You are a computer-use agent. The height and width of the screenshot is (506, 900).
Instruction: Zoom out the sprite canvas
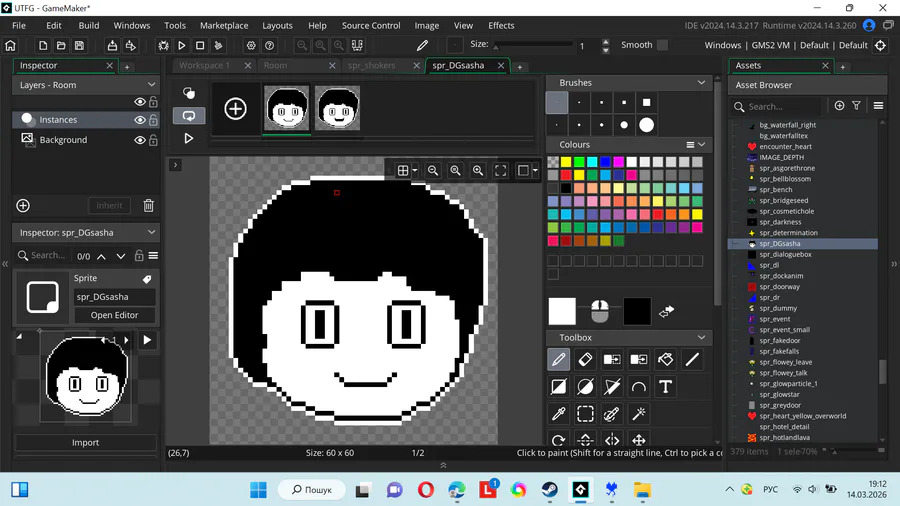click(433, 170)
